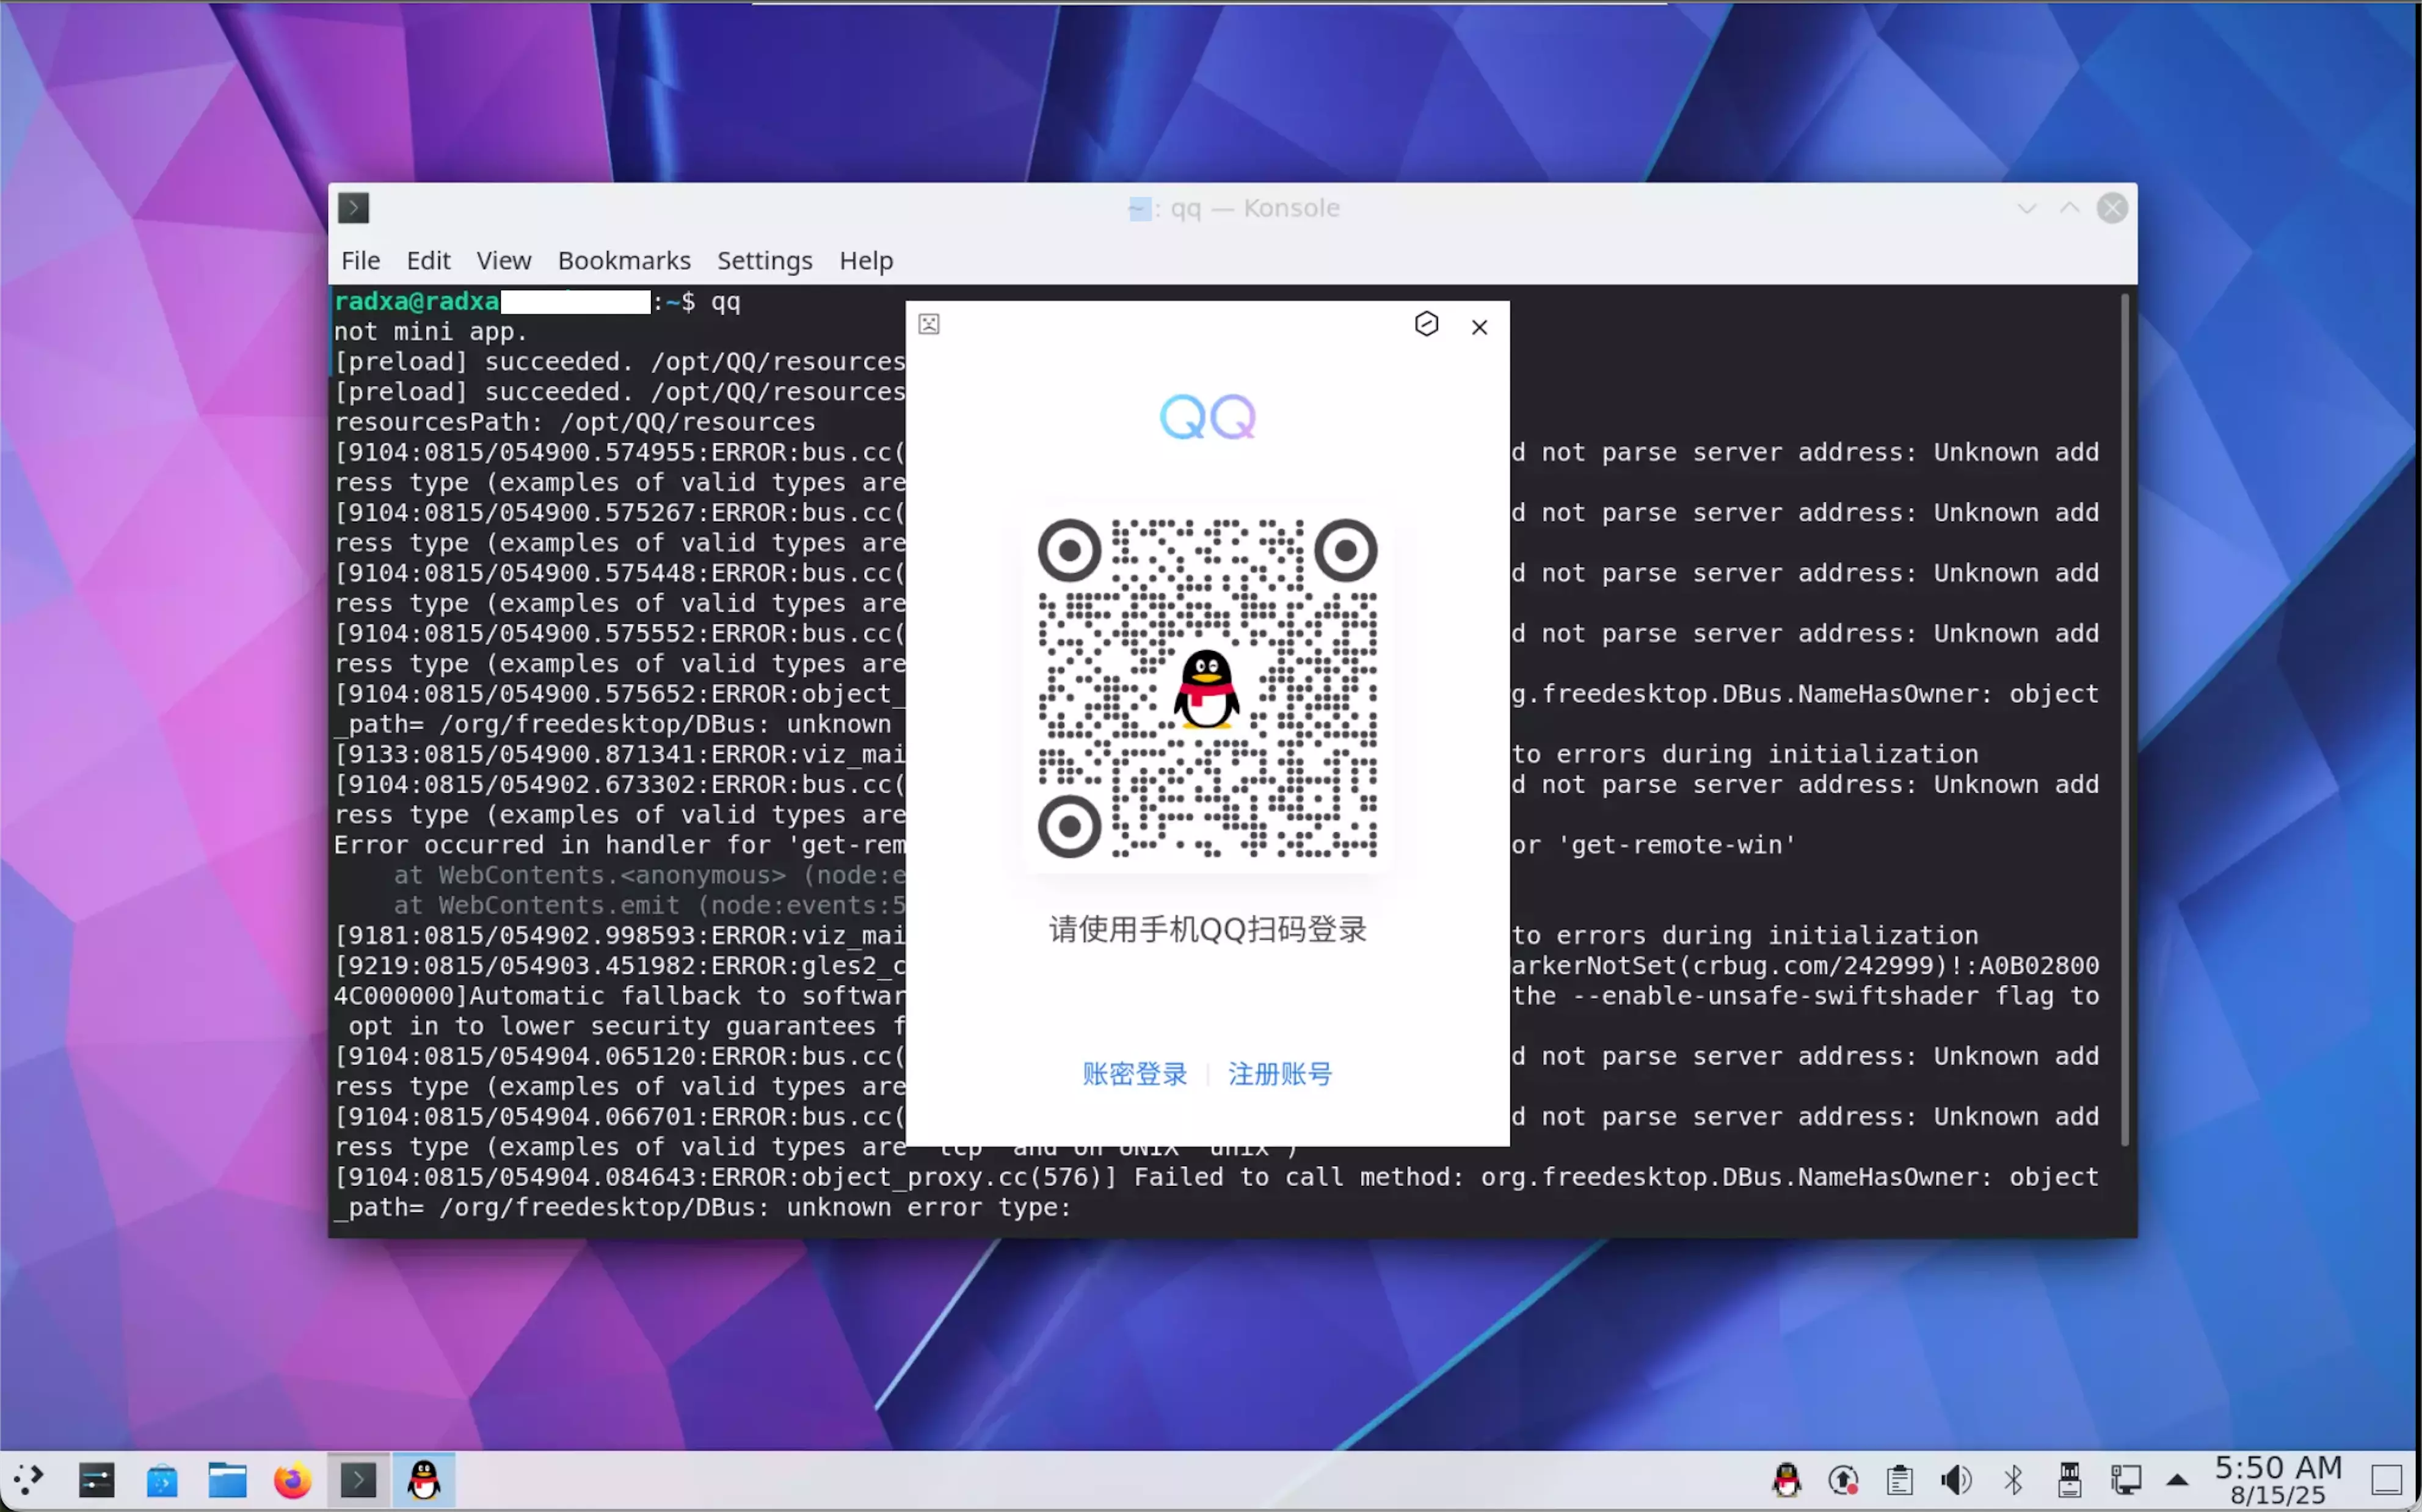Launch the Discover software store from the taskbar
Screen dimensions: 2422x1512
tap(162, 1480)
